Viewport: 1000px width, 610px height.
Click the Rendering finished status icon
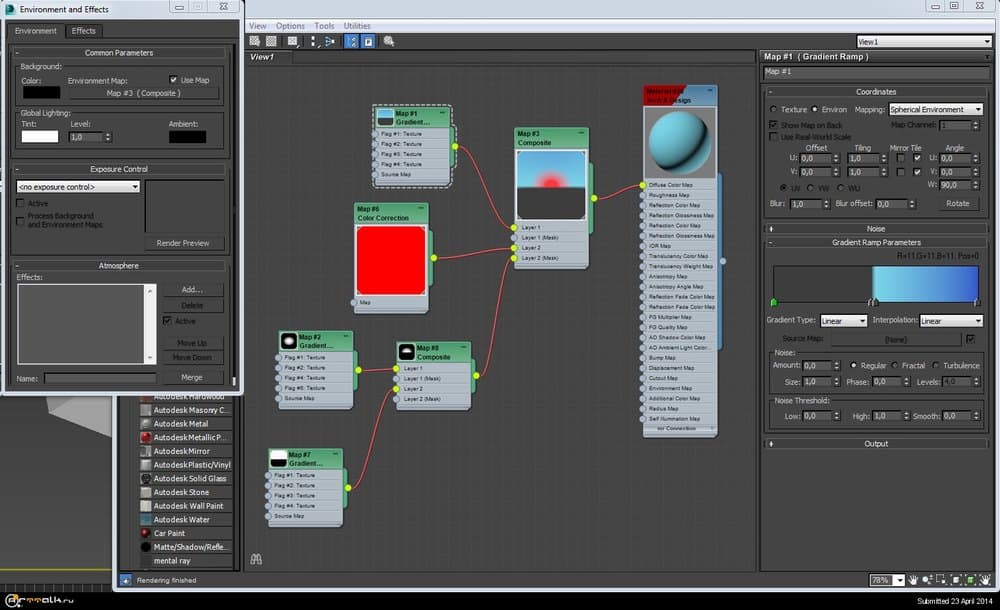pyautogui.click(x=125, y=579)
